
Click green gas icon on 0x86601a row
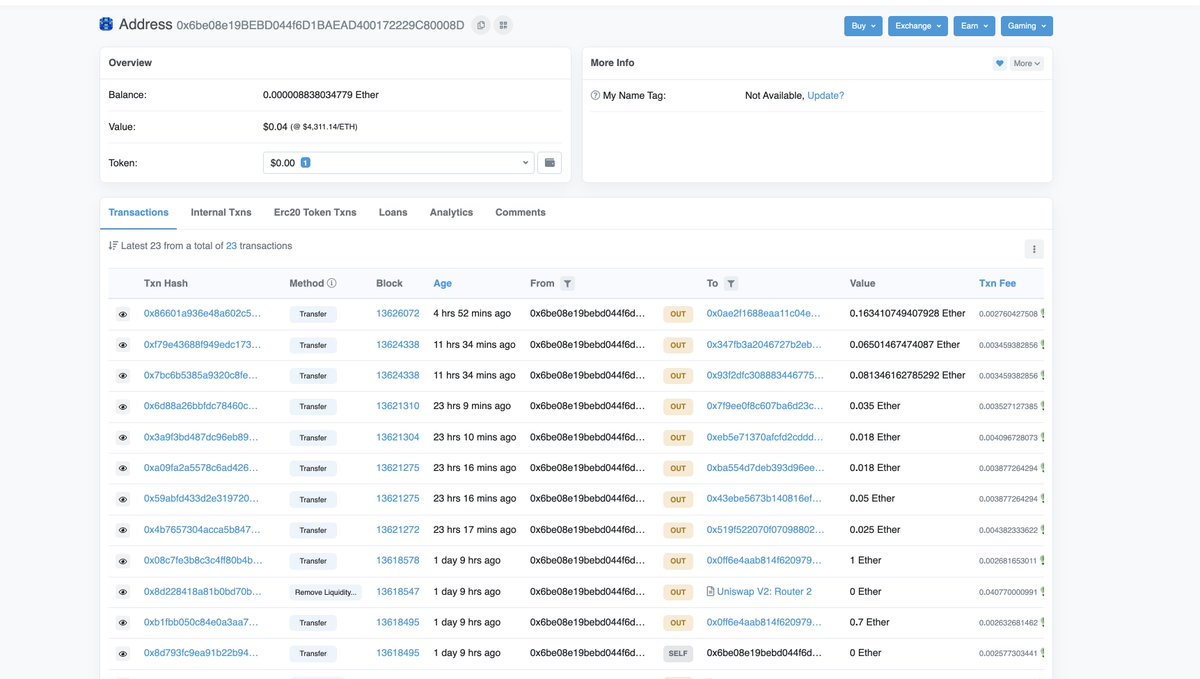[x=1042, y=314]
